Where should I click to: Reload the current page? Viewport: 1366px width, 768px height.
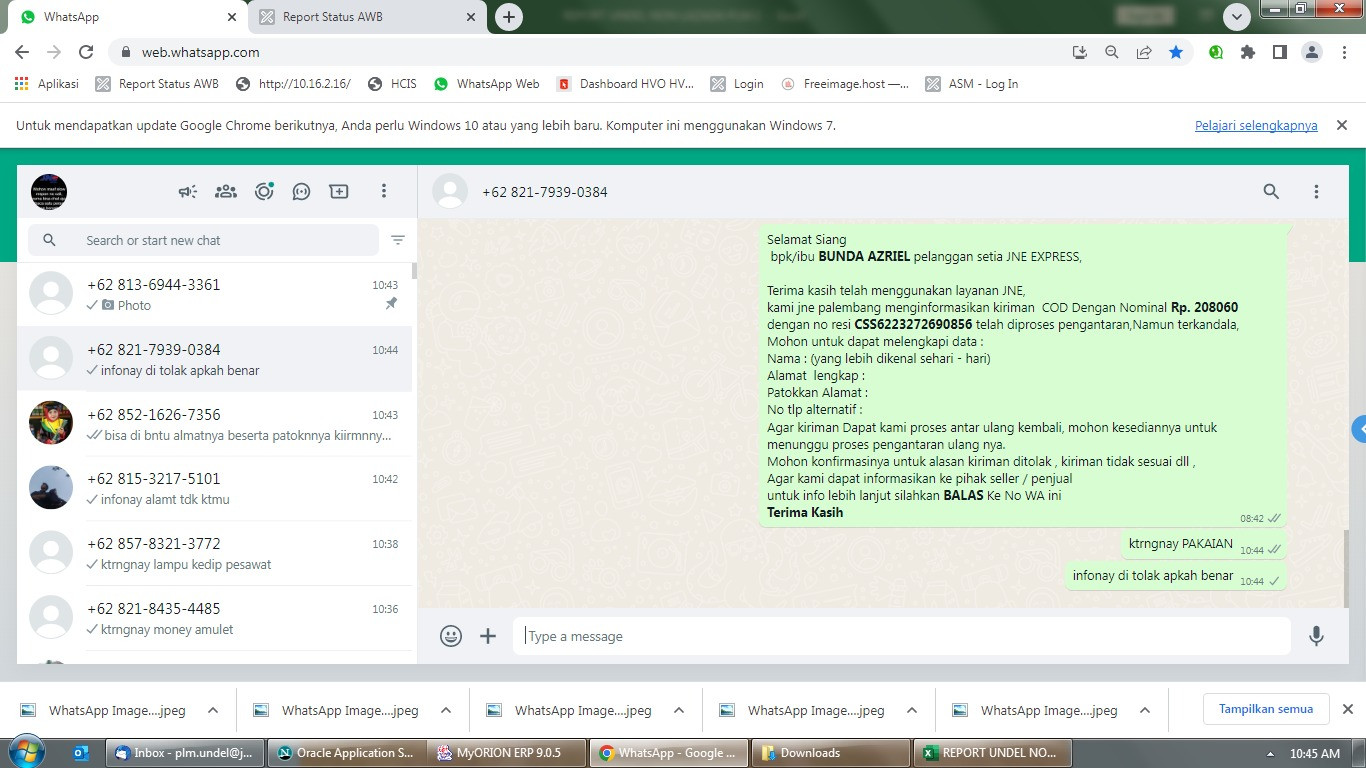tap(86, 52)
